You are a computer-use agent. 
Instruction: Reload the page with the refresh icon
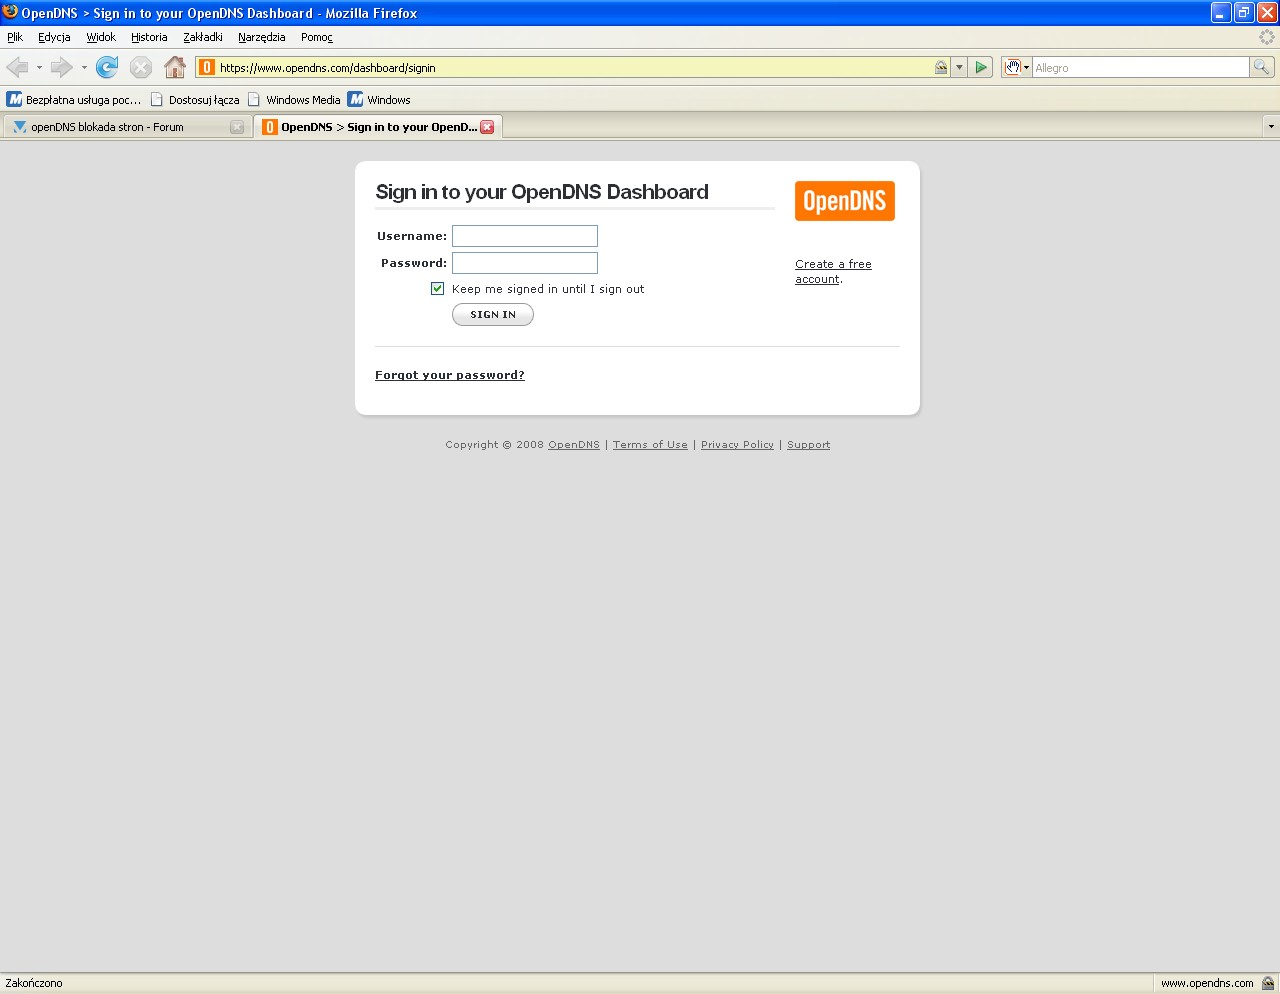click(107, 67)
